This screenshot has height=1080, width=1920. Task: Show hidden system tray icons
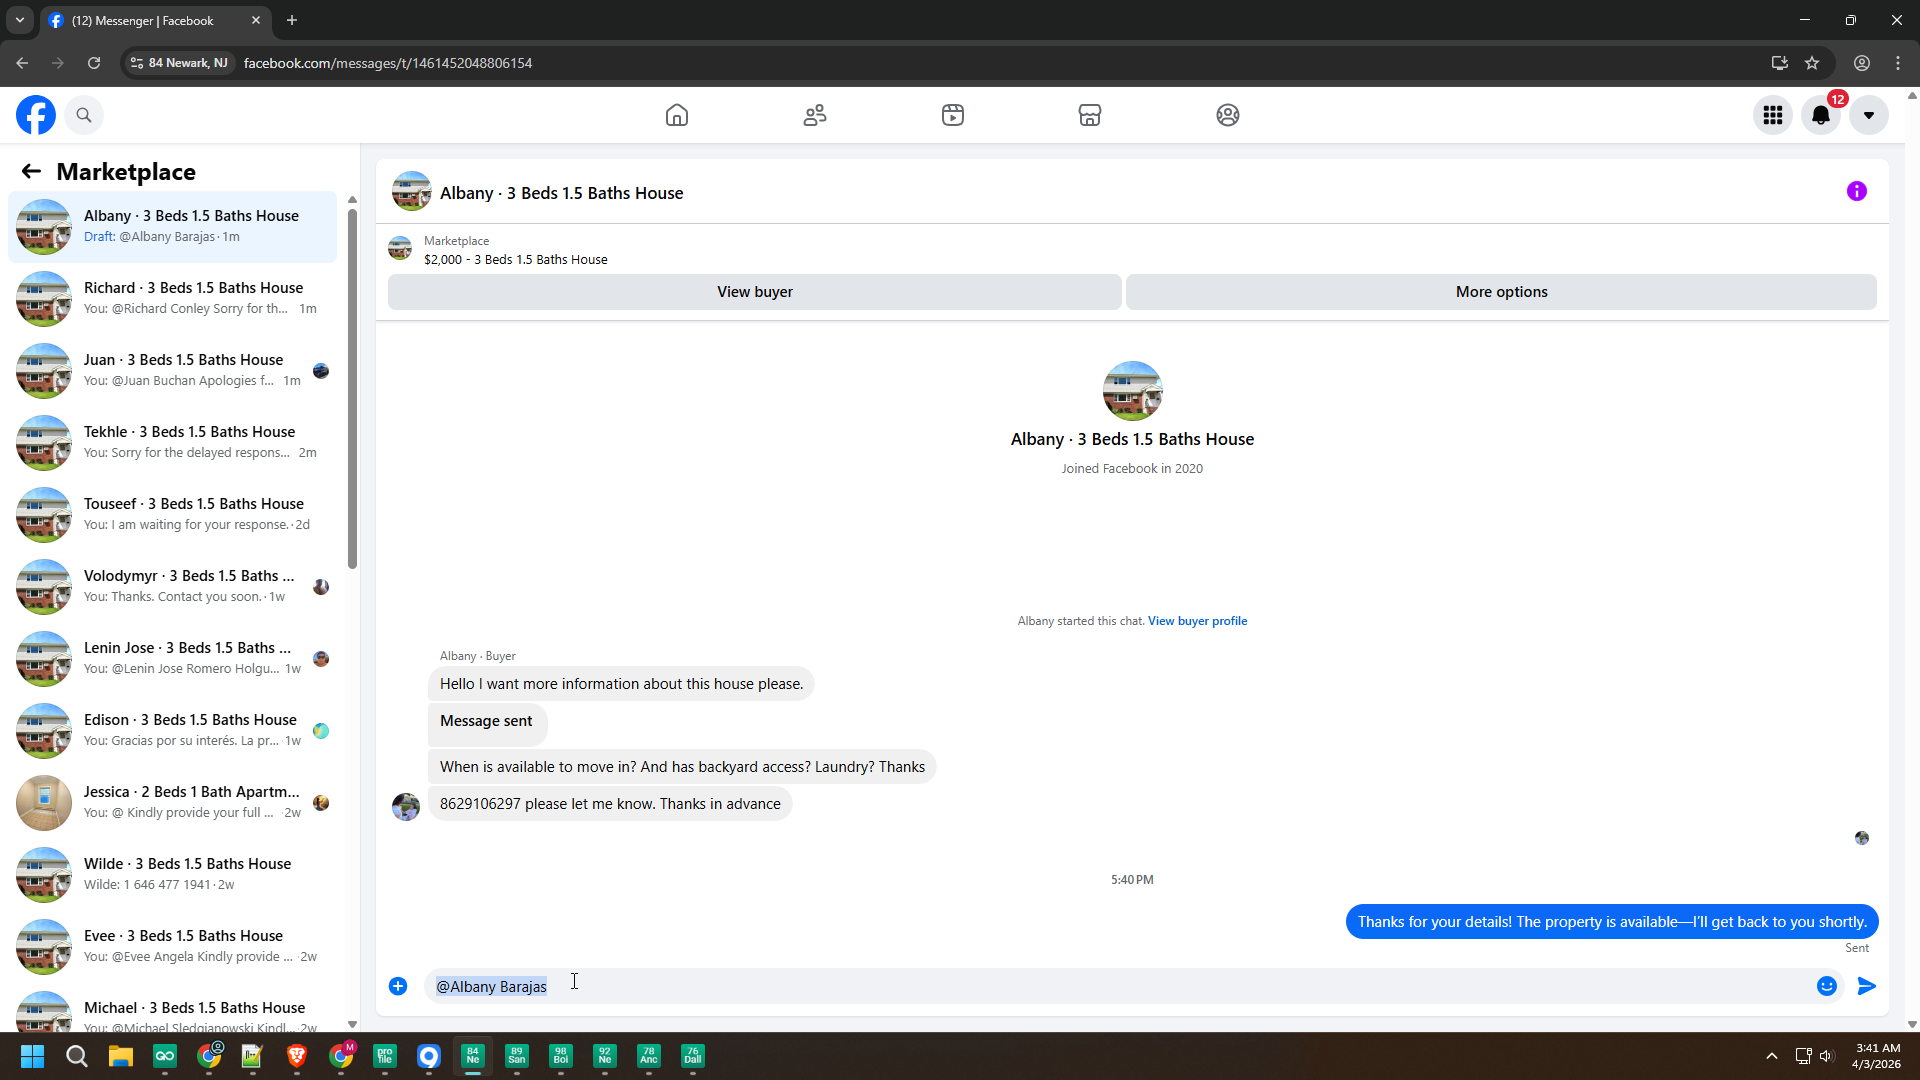(x=1772, y=1056)
